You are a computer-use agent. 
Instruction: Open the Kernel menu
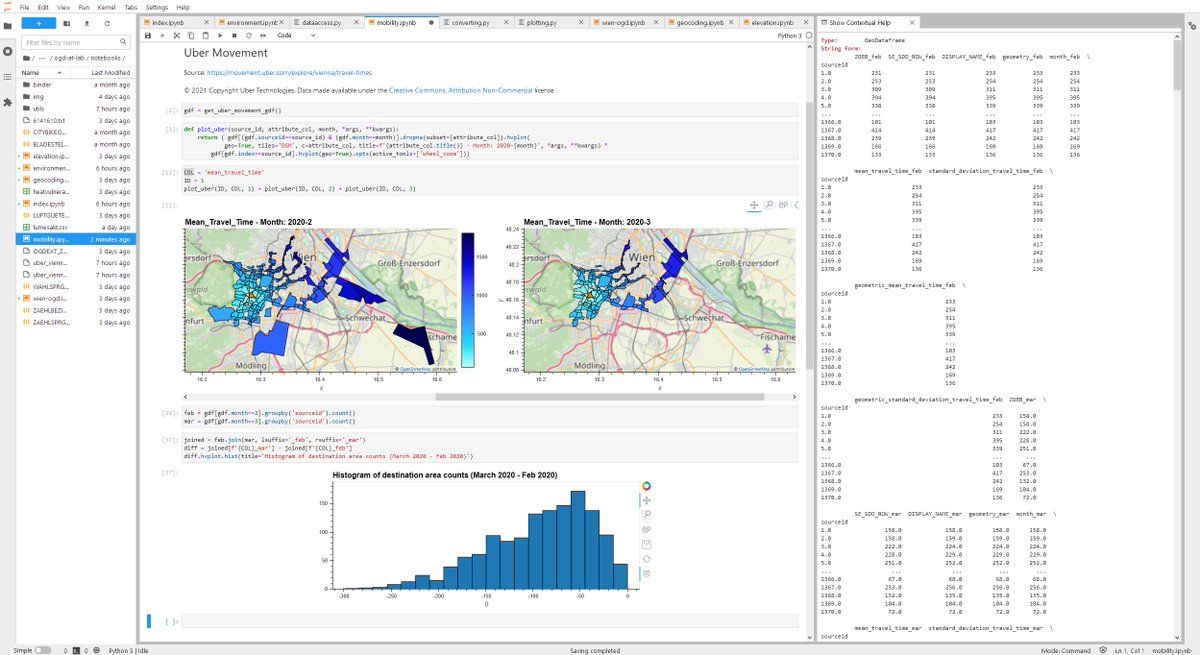(x=107, y=7)
